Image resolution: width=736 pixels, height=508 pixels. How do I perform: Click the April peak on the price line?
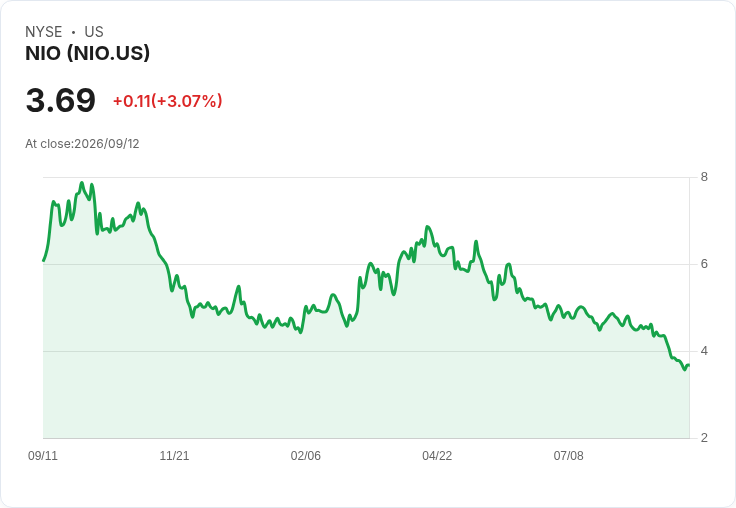pos(427,227)
